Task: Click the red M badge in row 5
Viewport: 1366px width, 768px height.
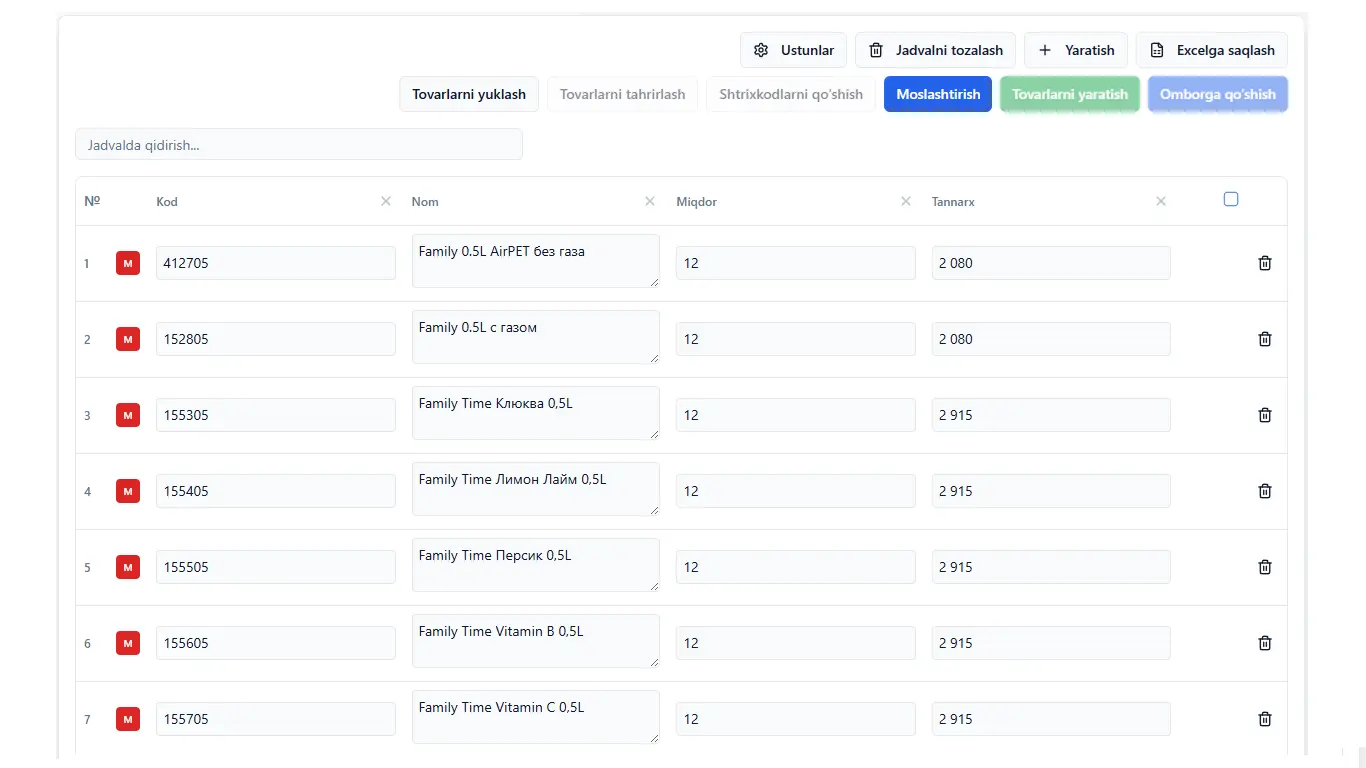Action: [128, 567]
